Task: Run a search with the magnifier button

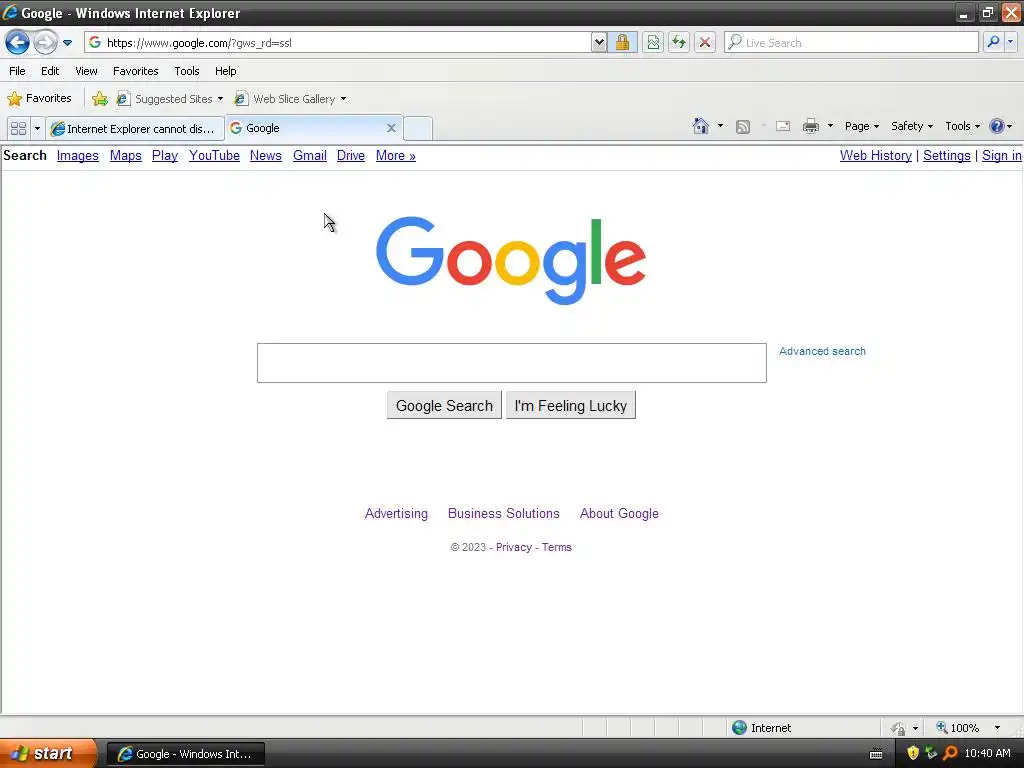Action: tap(993, 42)
